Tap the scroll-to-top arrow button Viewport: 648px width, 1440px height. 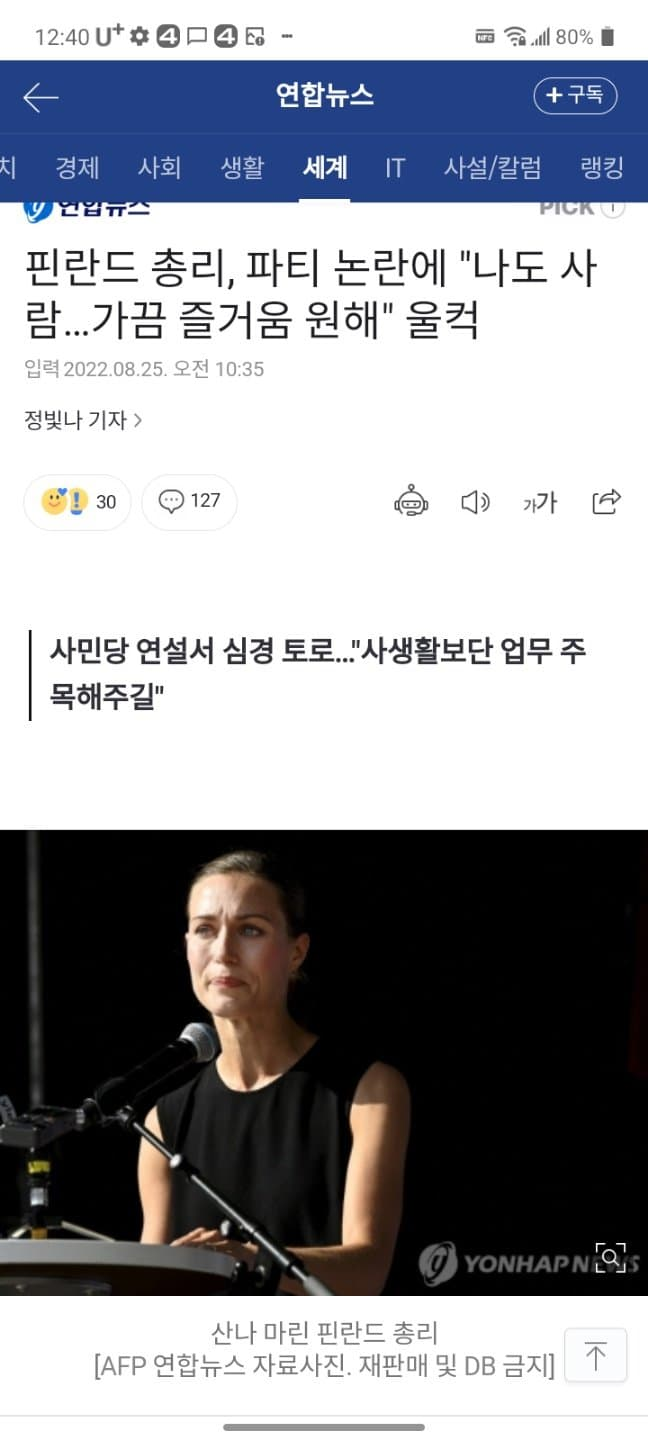596,1356
